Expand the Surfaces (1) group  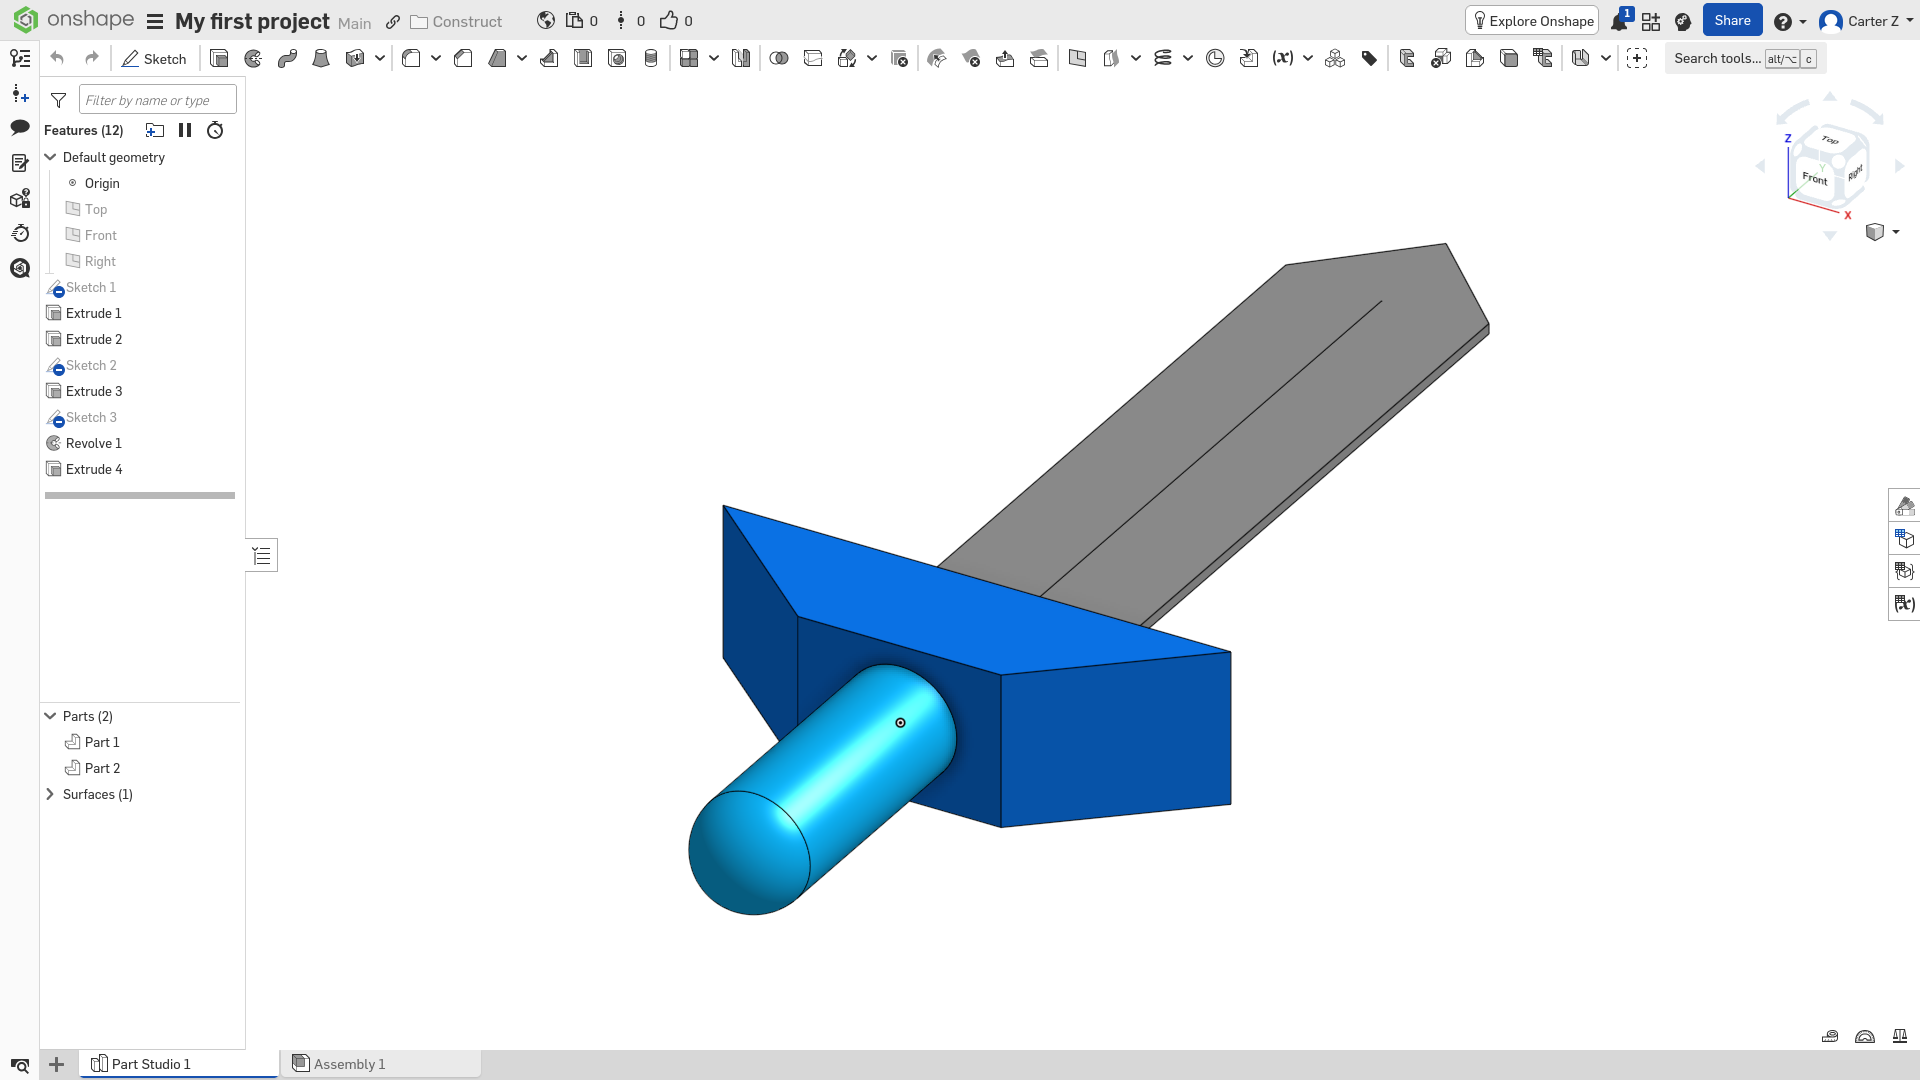(50, 794)
